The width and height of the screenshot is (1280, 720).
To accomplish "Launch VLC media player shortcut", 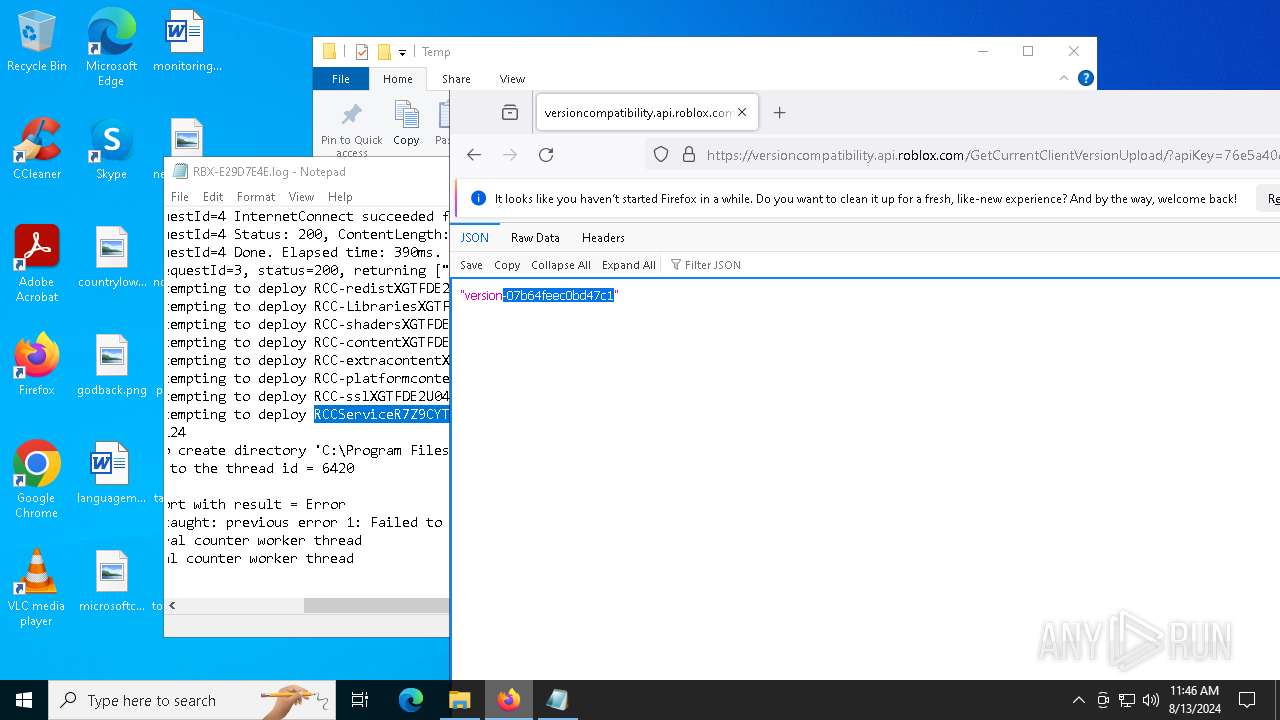I will point(37,588).
